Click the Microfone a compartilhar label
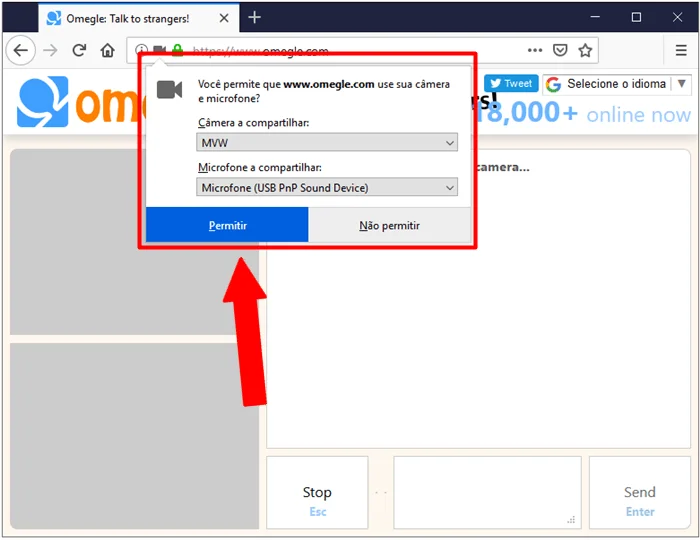 click(260, 167)
